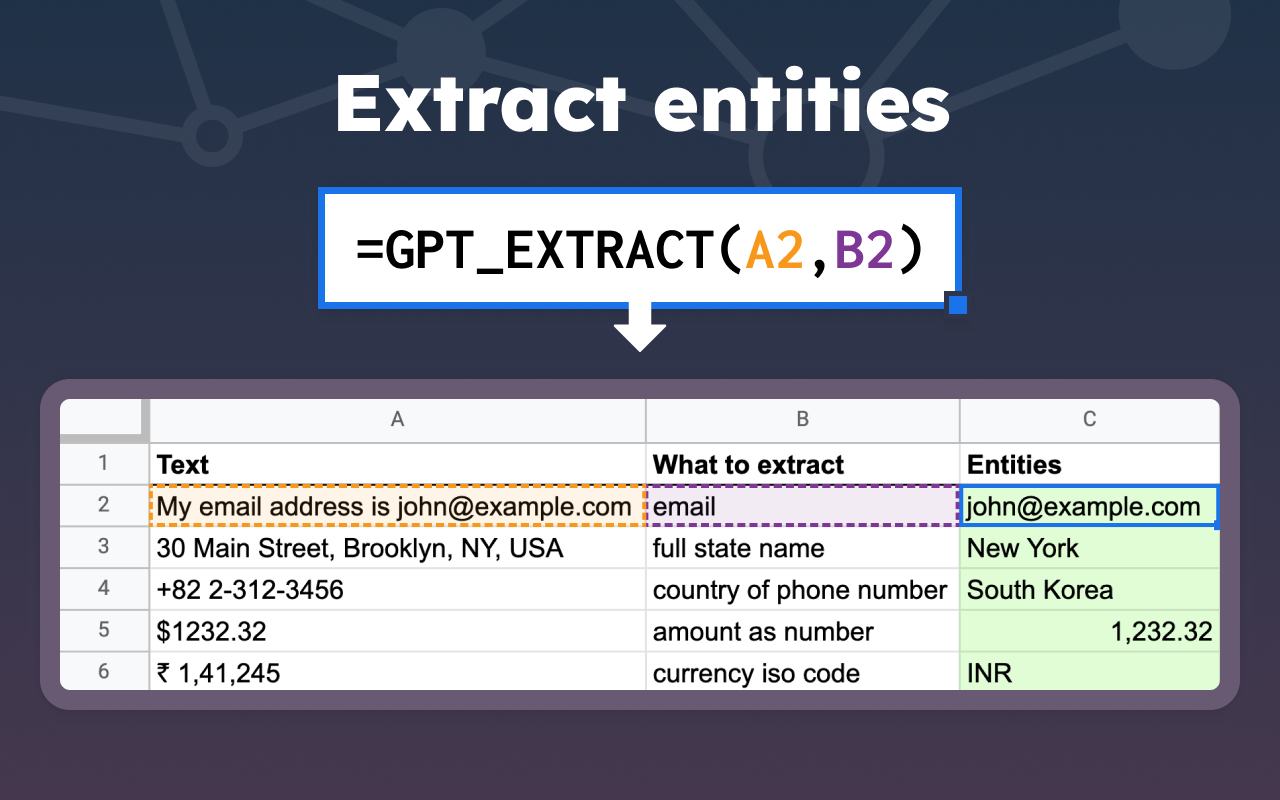Click the =GPT_EXTRACT(A2,B2) formula box
Viewport: 1280px width, 800px height.
coord(639,248)
